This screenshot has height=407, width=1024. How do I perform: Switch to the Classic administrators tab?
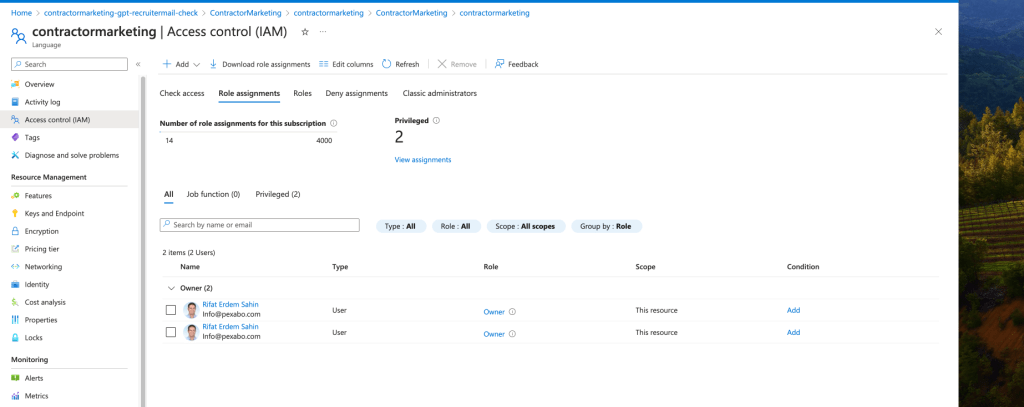point(440,93)
